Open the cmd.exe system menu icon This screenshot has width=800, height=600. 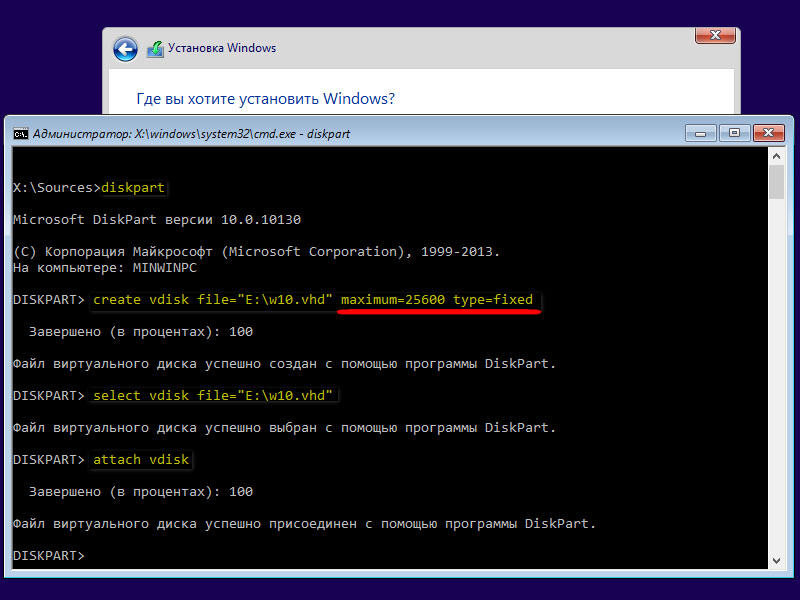[20, 134]
